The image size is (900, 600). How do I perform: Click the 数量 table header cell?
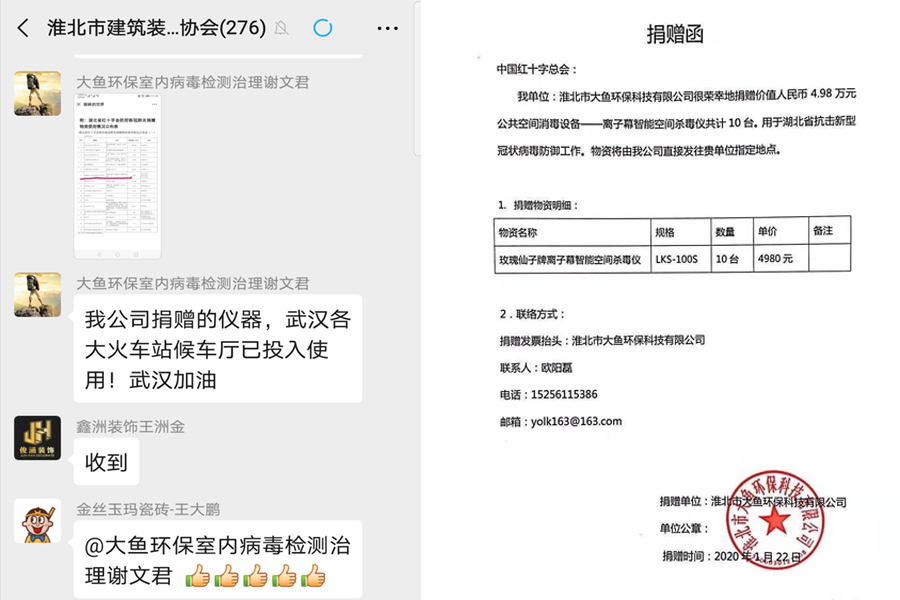tap(732, 233)
